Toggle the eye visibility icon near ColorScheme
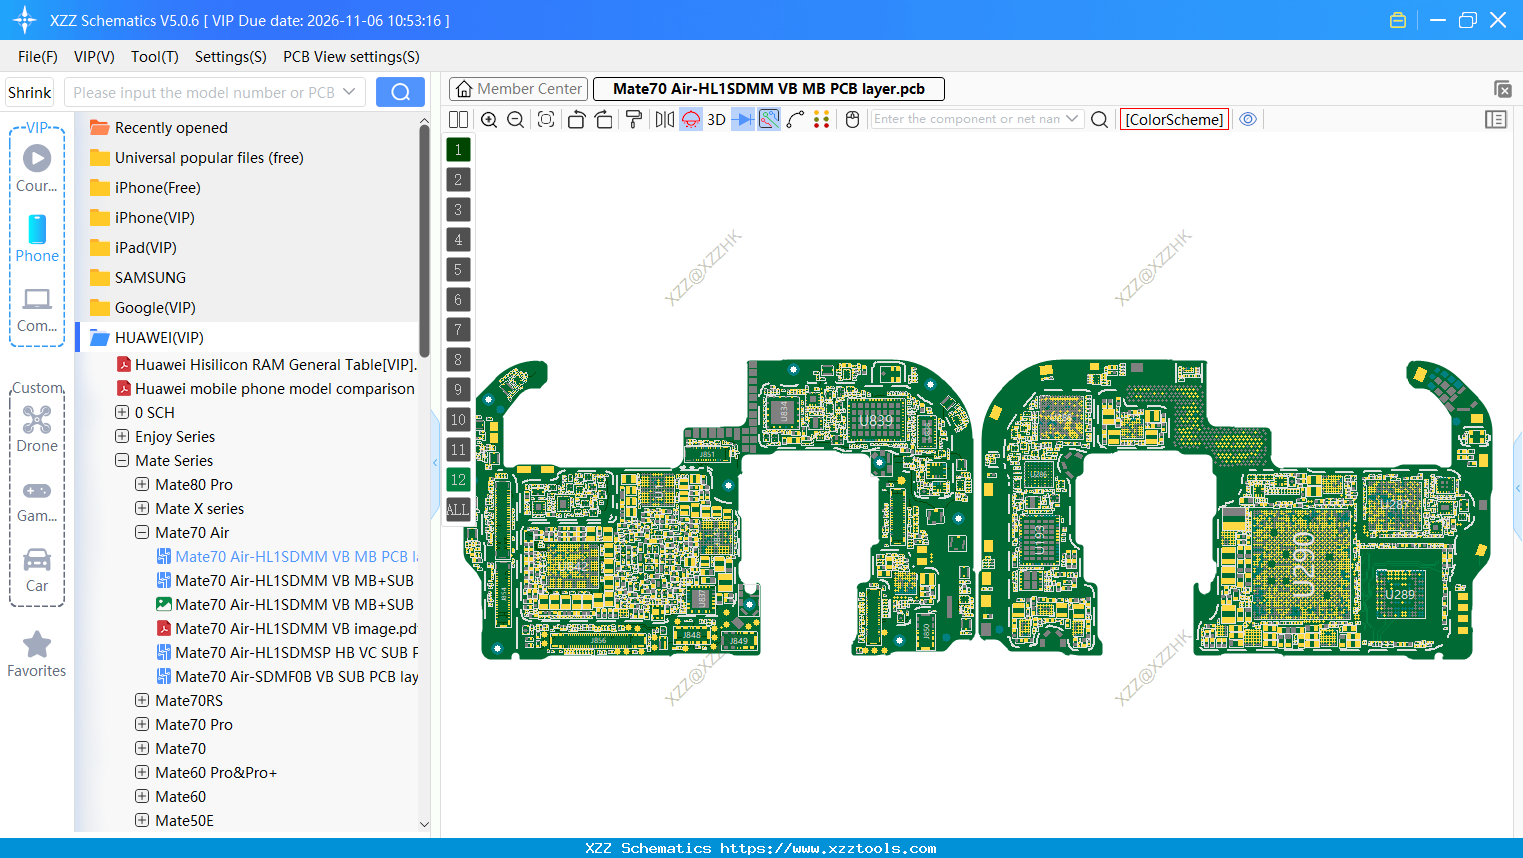Image resolution: width=1523 pixels, height=858 pixels. 1247,119
